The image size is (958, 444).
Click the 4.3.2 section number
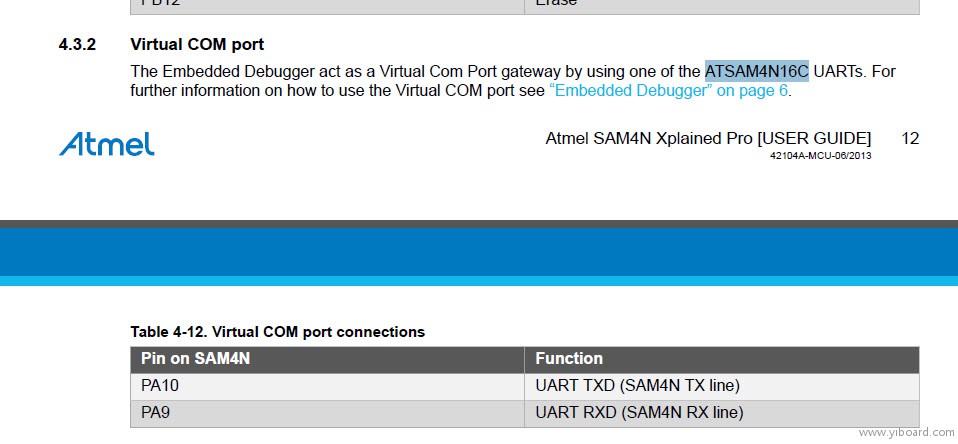77,45
